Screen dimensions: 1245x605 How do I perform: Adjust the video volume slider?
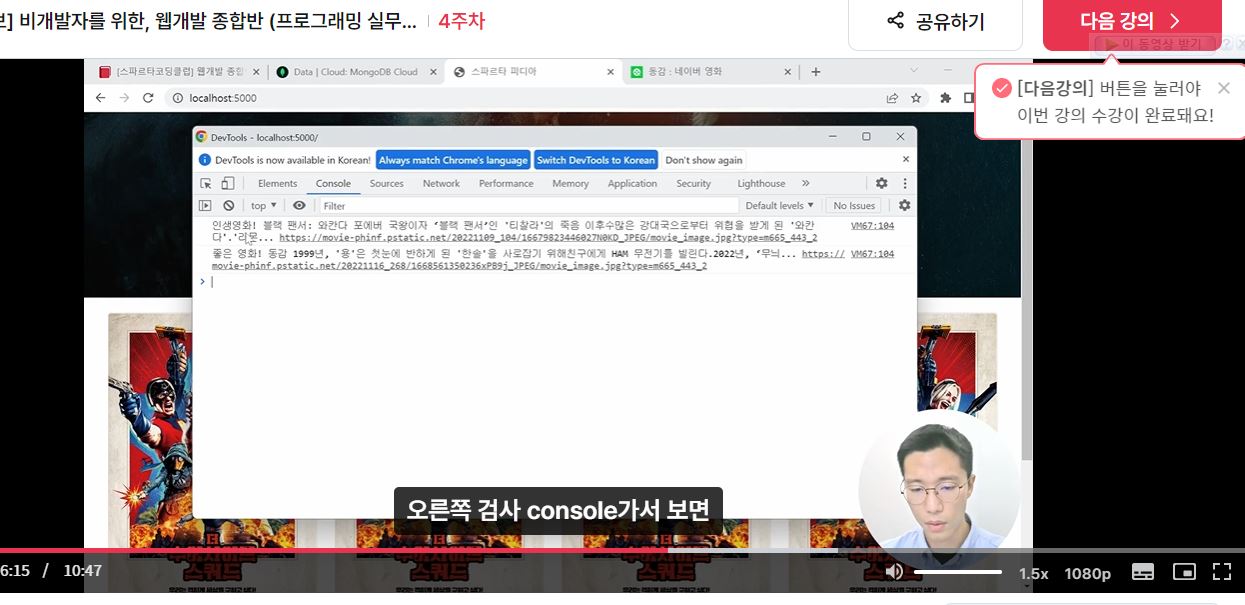957,572
